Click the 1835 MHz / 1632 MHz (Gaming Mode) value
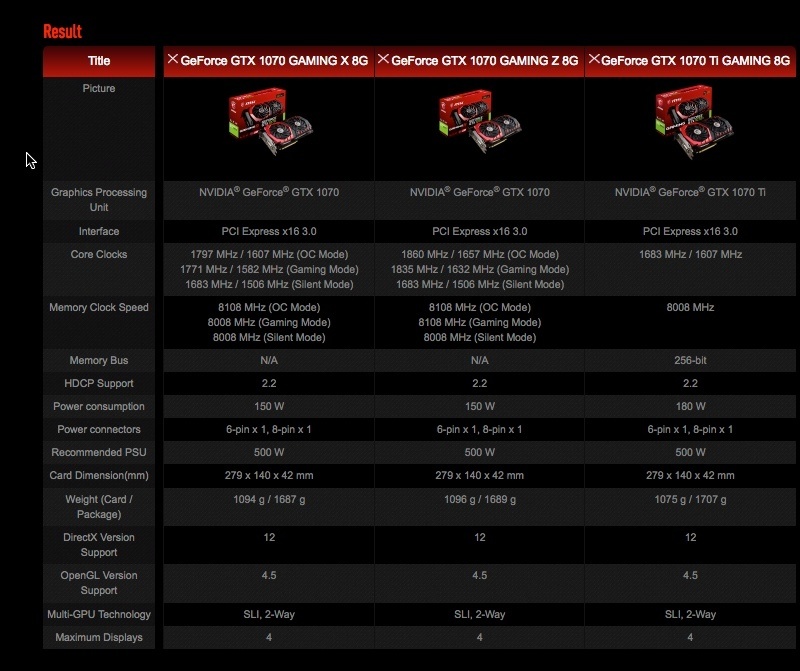 (480, 269)
